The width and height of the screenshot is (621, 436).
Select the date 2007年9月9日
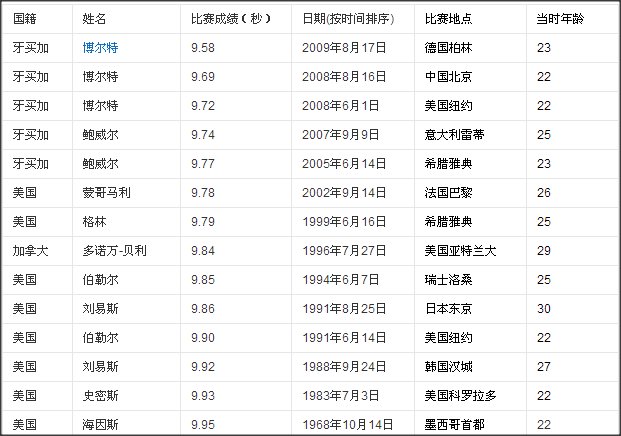341,135
